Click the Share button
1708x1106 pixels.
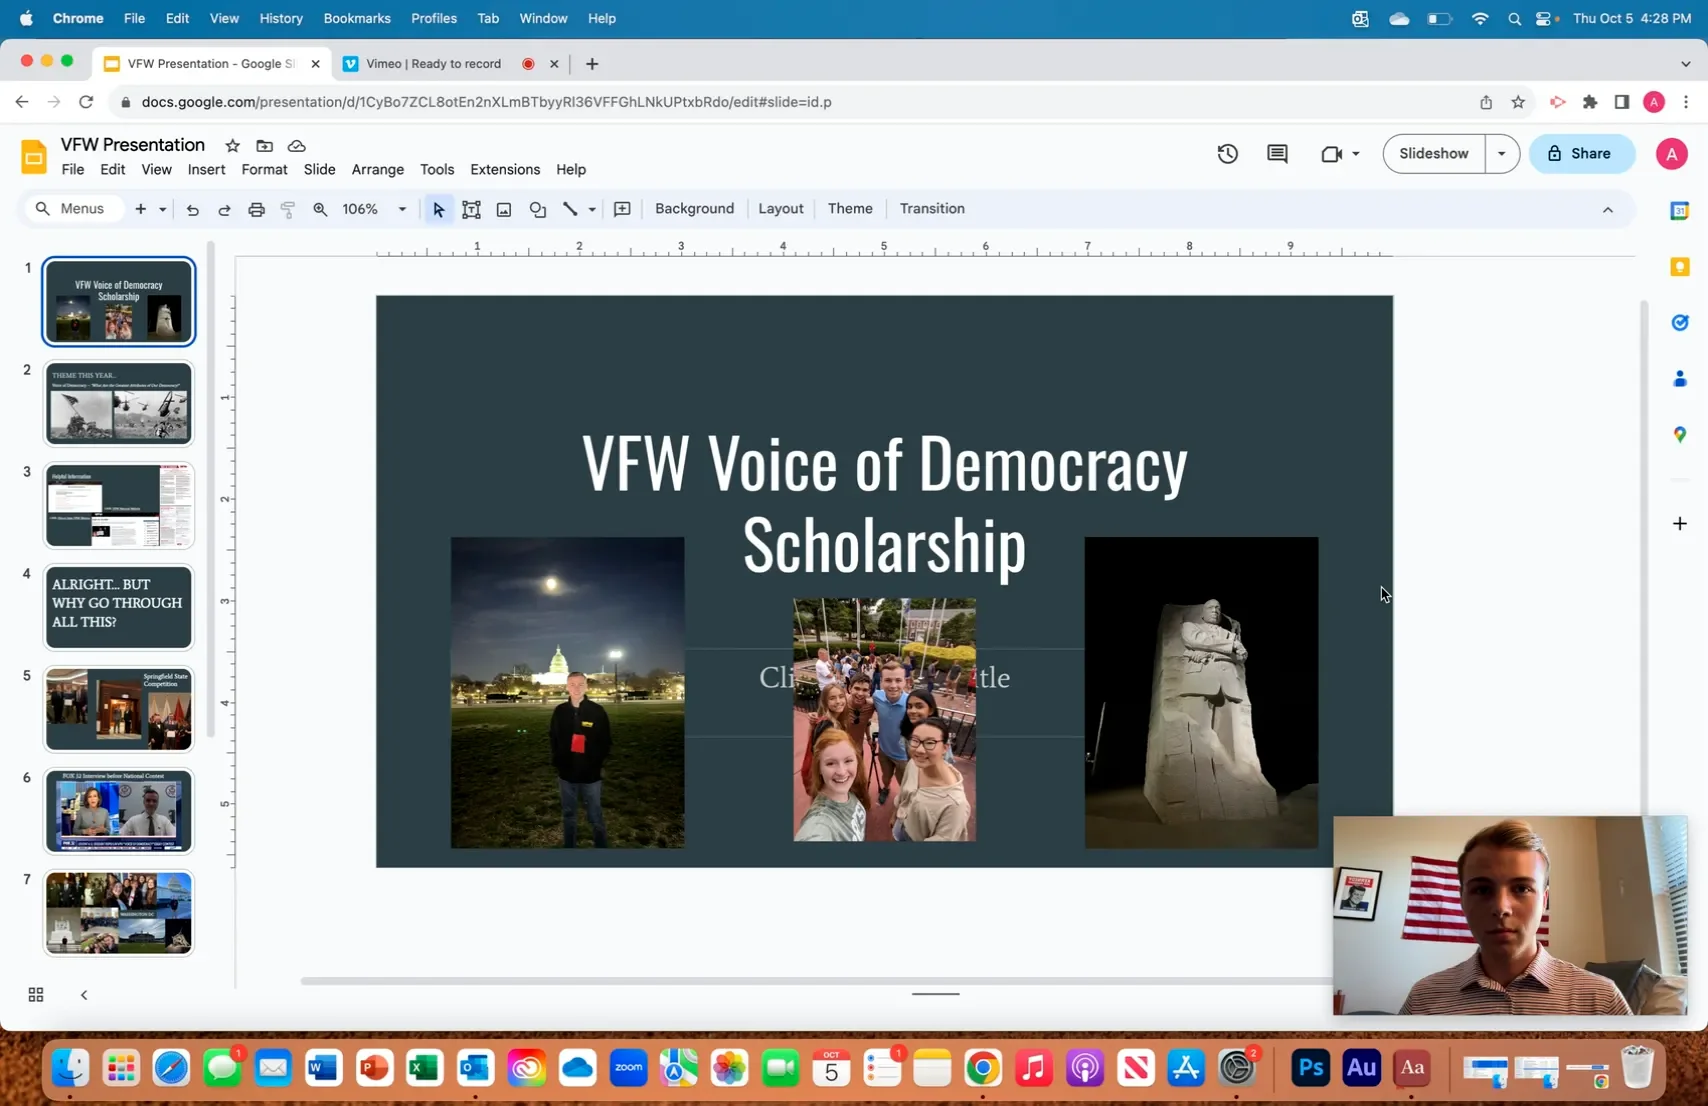[x=1581, y=154]
